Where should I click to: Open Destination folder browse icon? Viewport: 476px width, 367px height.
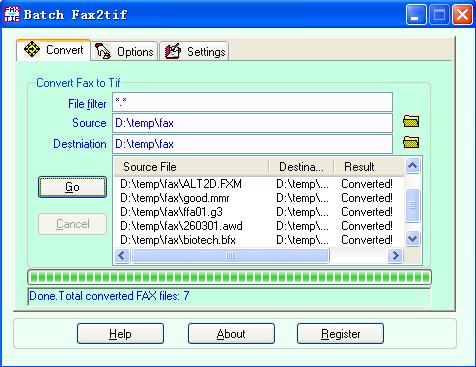pyautogui.click(x=411, y=142)
